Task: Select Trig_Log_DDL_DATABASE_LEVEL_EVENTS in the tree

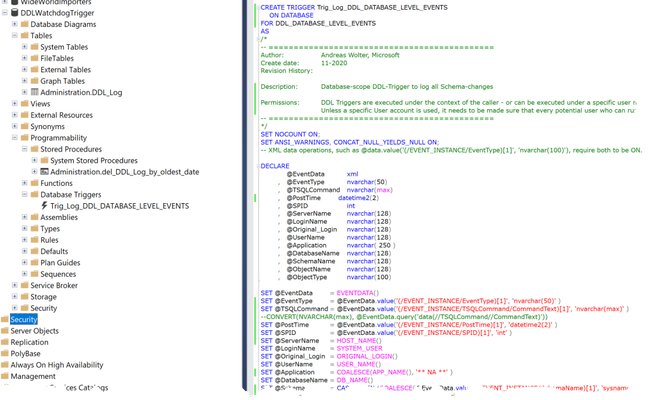Action: click(x=119, y=206)
